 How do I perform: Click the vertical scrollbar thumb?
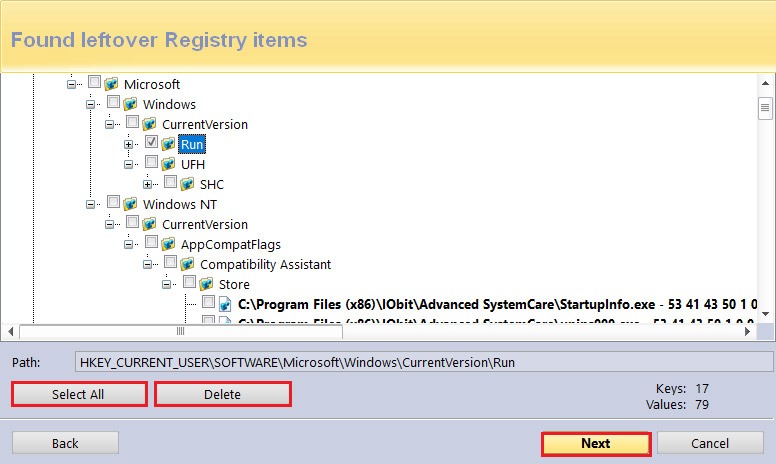(765, 108)
